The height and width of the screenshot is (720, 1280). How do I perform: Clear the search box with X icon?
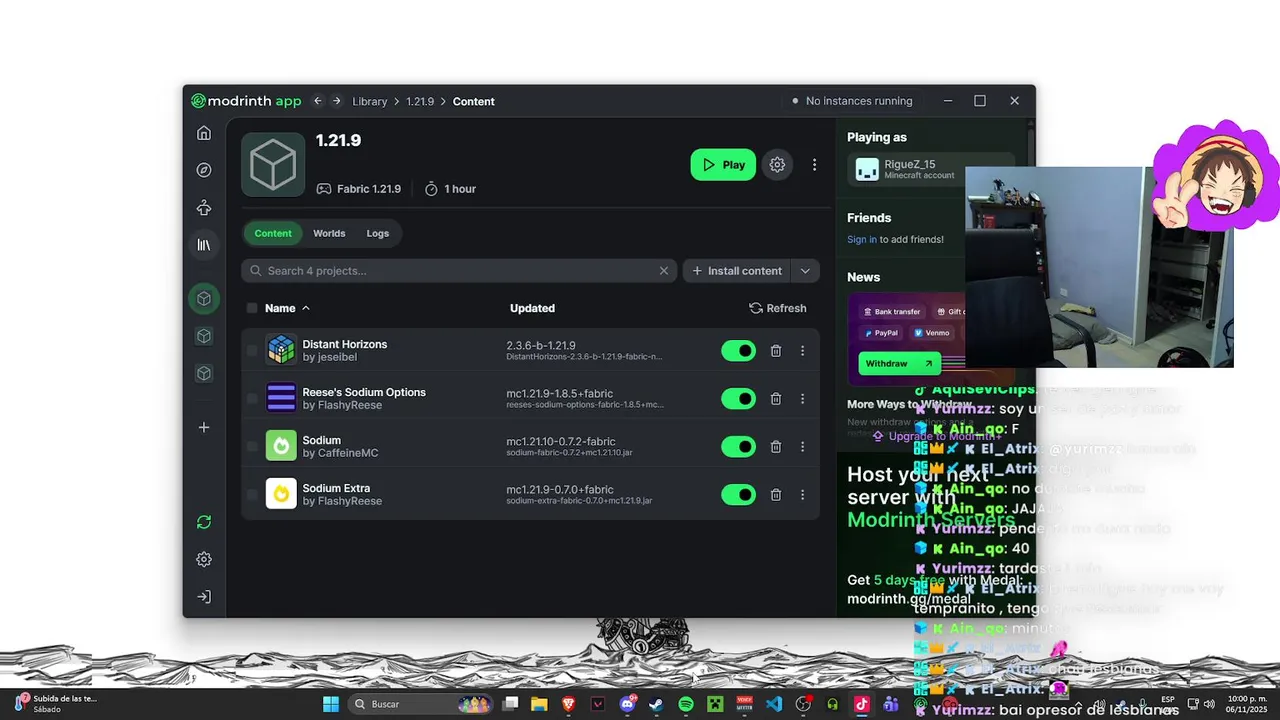coord(664,271)
